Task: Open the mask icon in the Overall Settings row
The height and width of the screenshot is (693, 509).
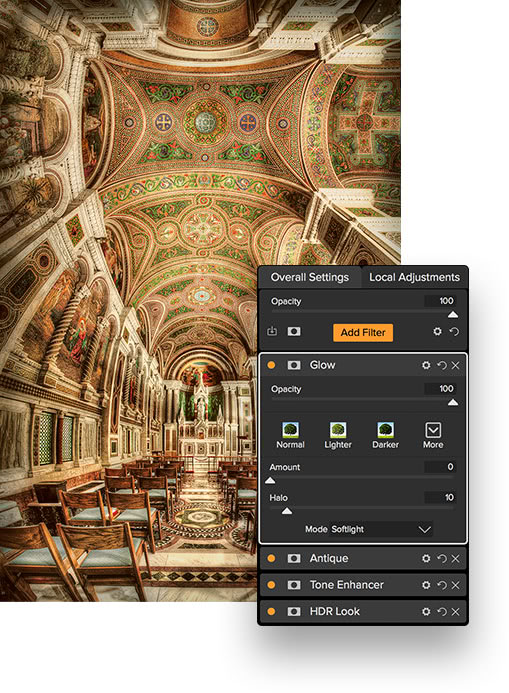Action: pos(294,331)
